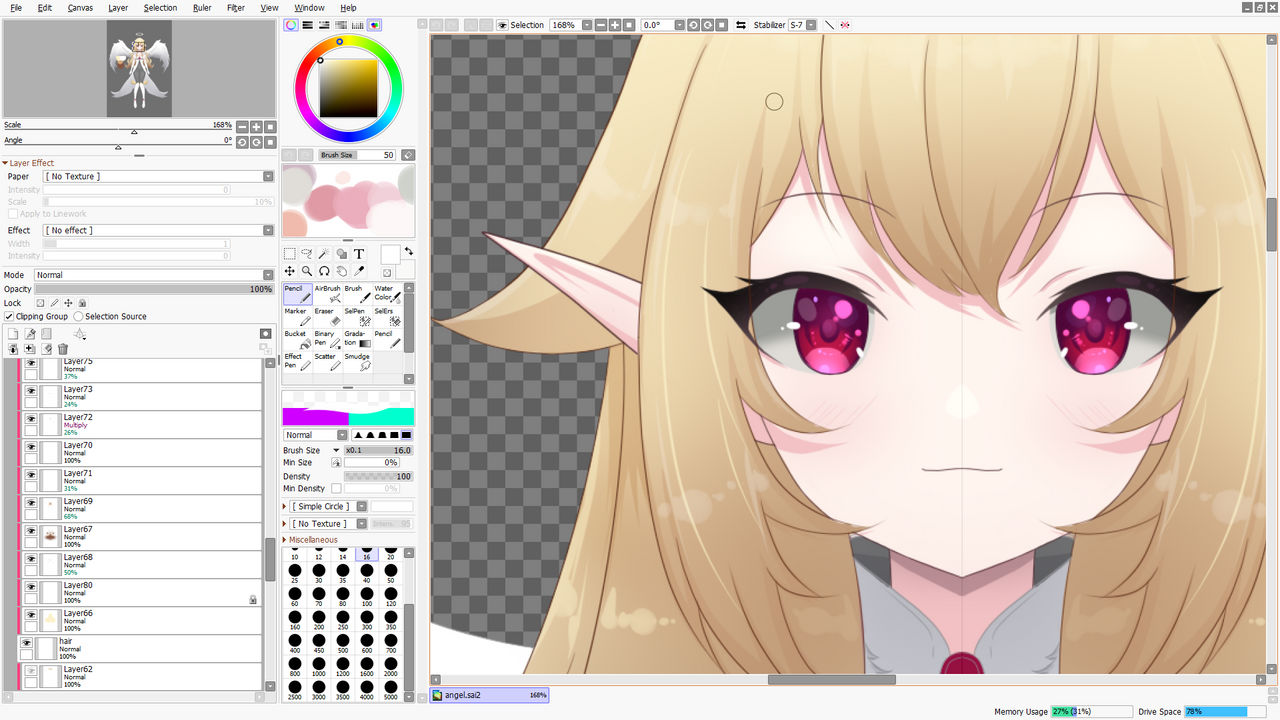
Task: Activate the Text tool
Action: pyautogui.click(x=359, y=253)
